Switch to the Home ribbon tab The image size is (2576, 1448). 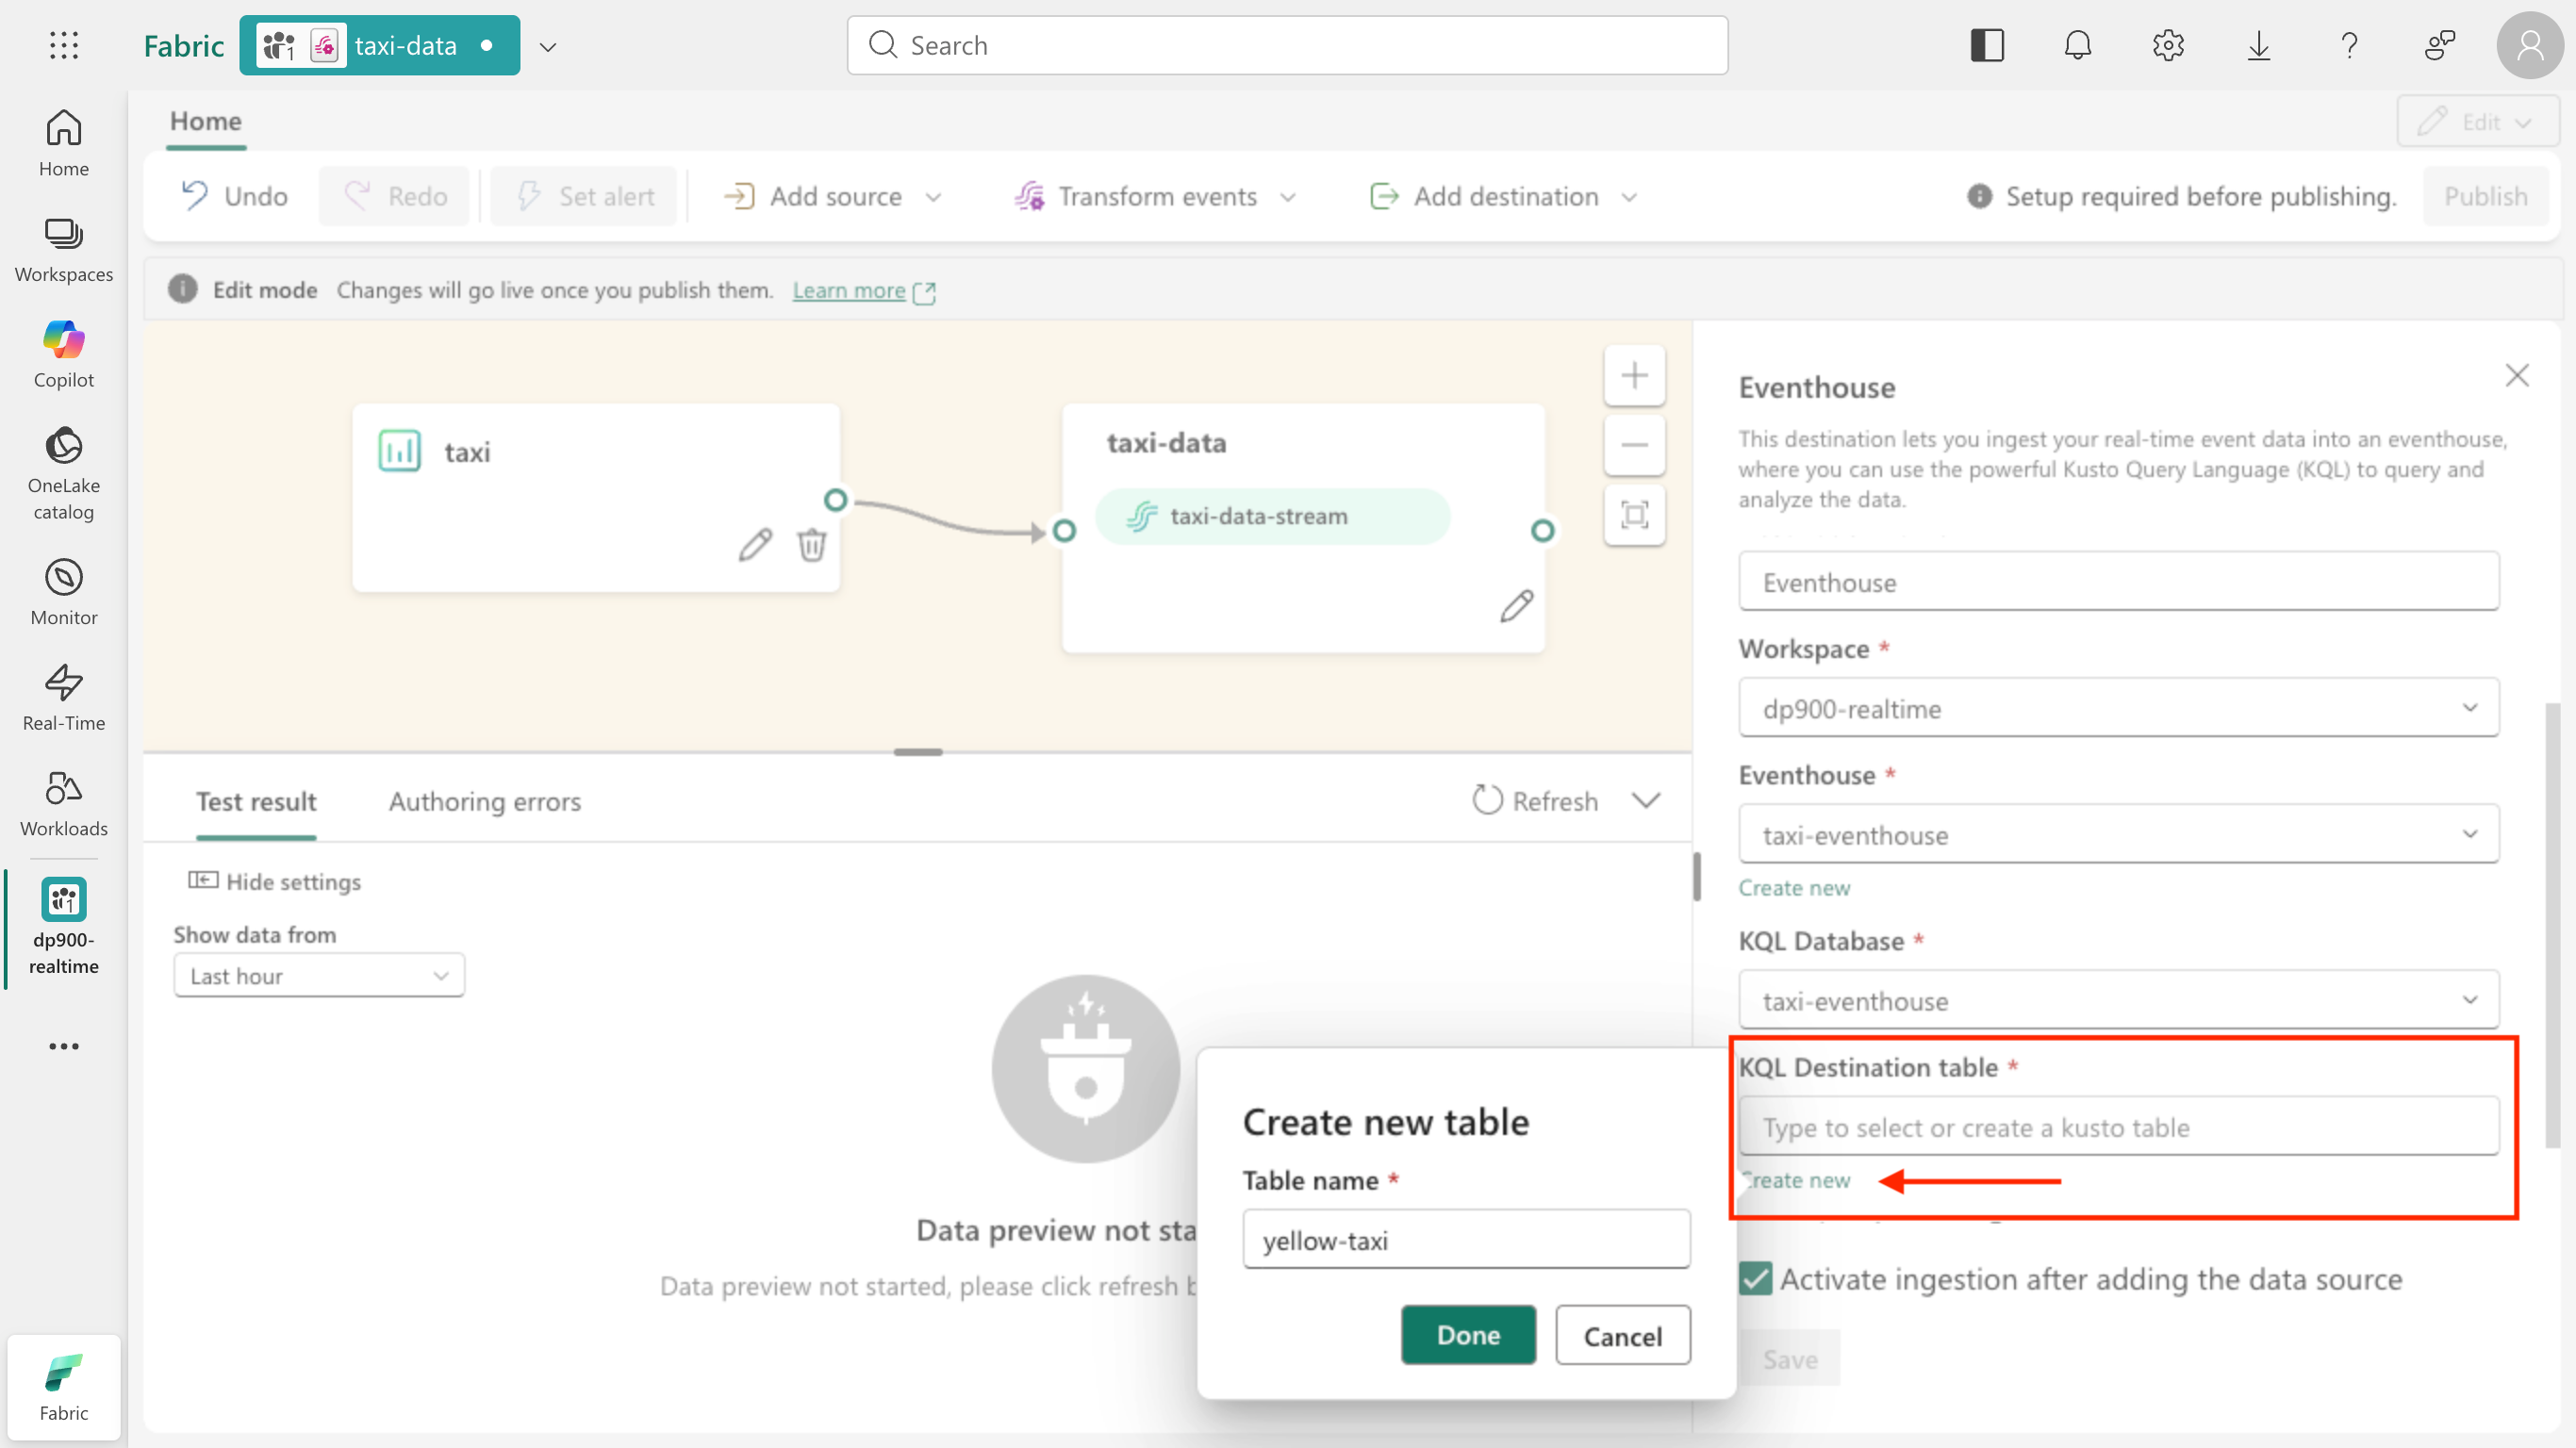point(206,121)
